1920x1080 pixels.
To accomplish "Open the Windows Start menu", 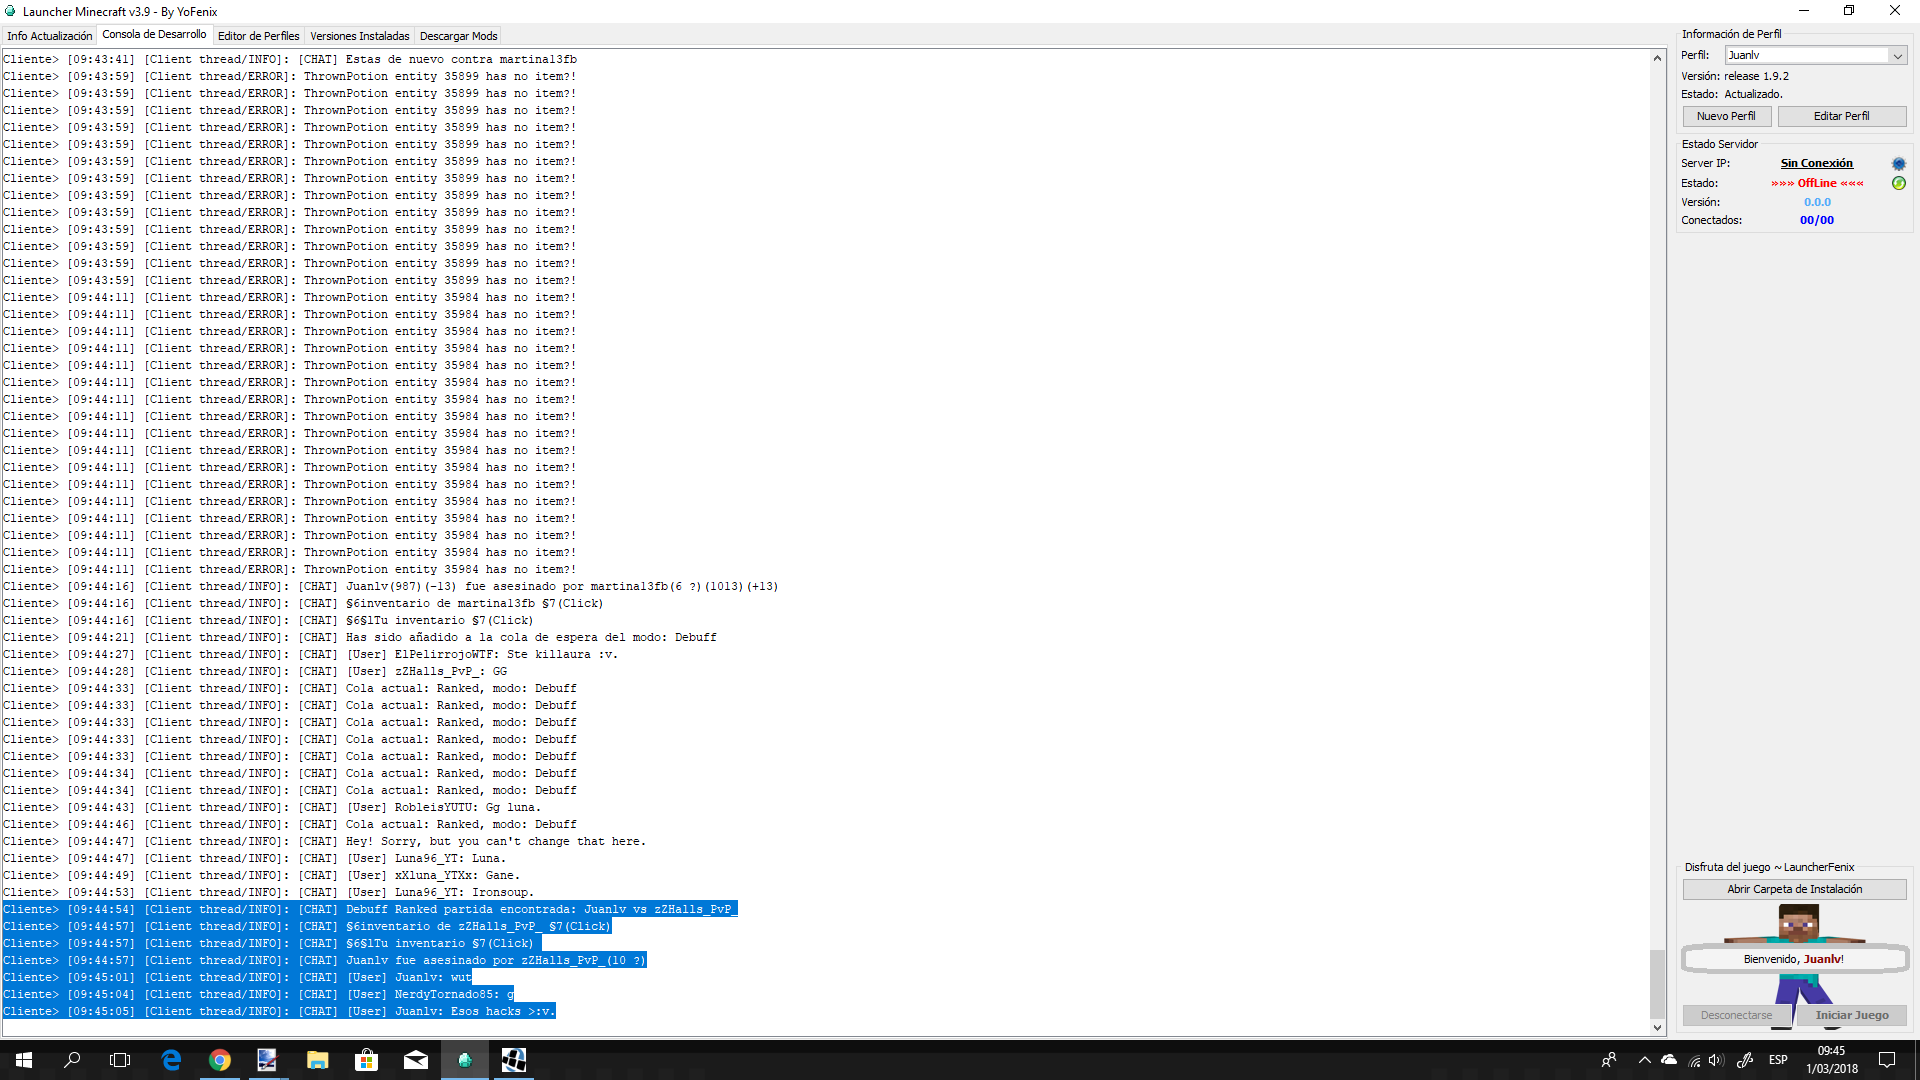I will point(24,1060).
